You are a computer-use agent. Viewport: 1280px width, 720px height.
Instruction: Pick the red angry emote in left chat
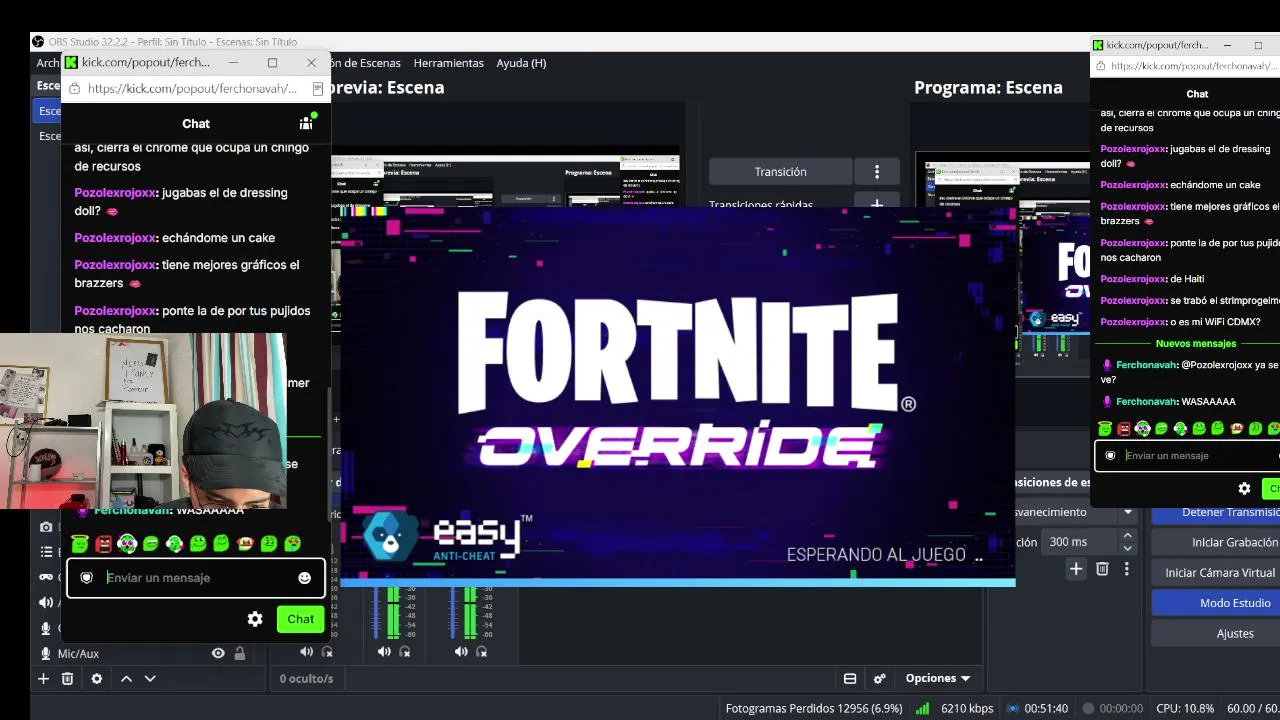(103, 544)
